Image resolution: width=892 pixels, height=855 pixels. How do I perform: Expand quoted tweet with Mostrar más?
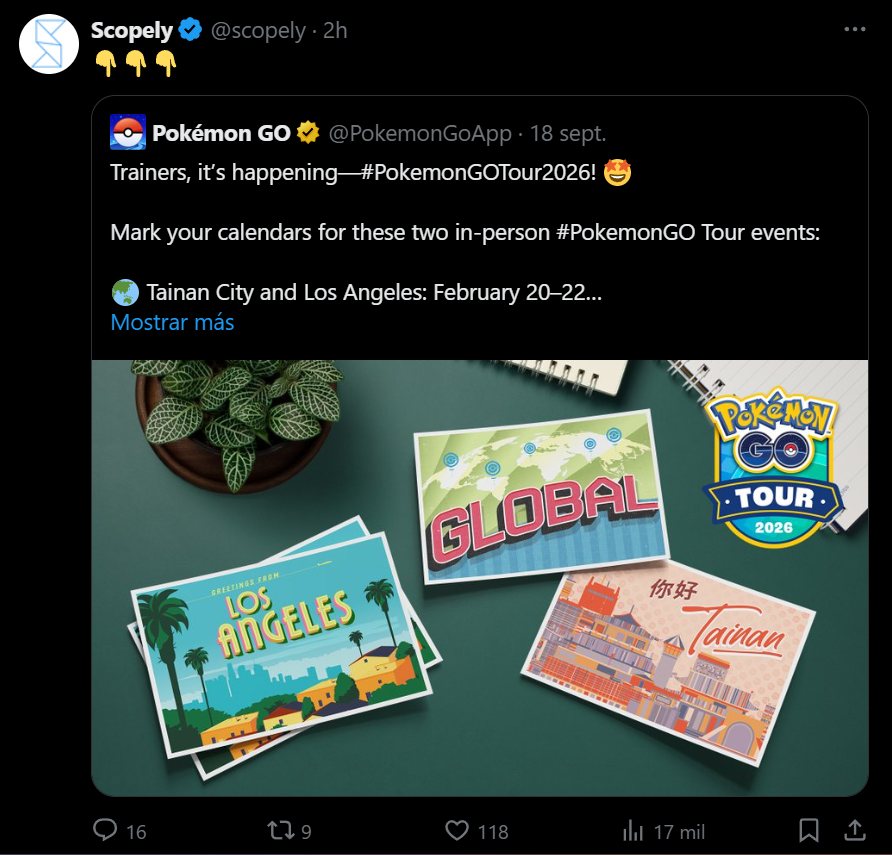pyautogui.click(x=172, y=322)
